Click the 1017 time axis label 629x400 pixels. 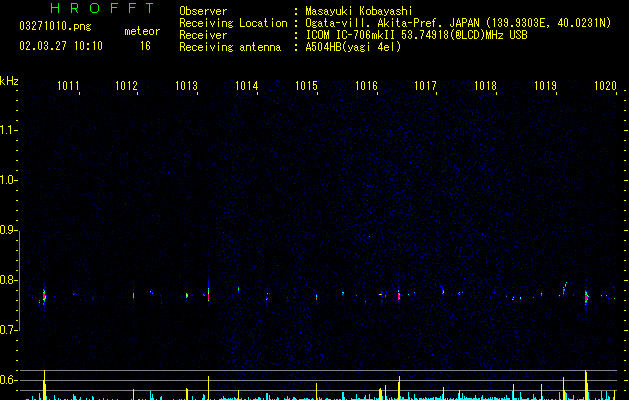[425, 86]
